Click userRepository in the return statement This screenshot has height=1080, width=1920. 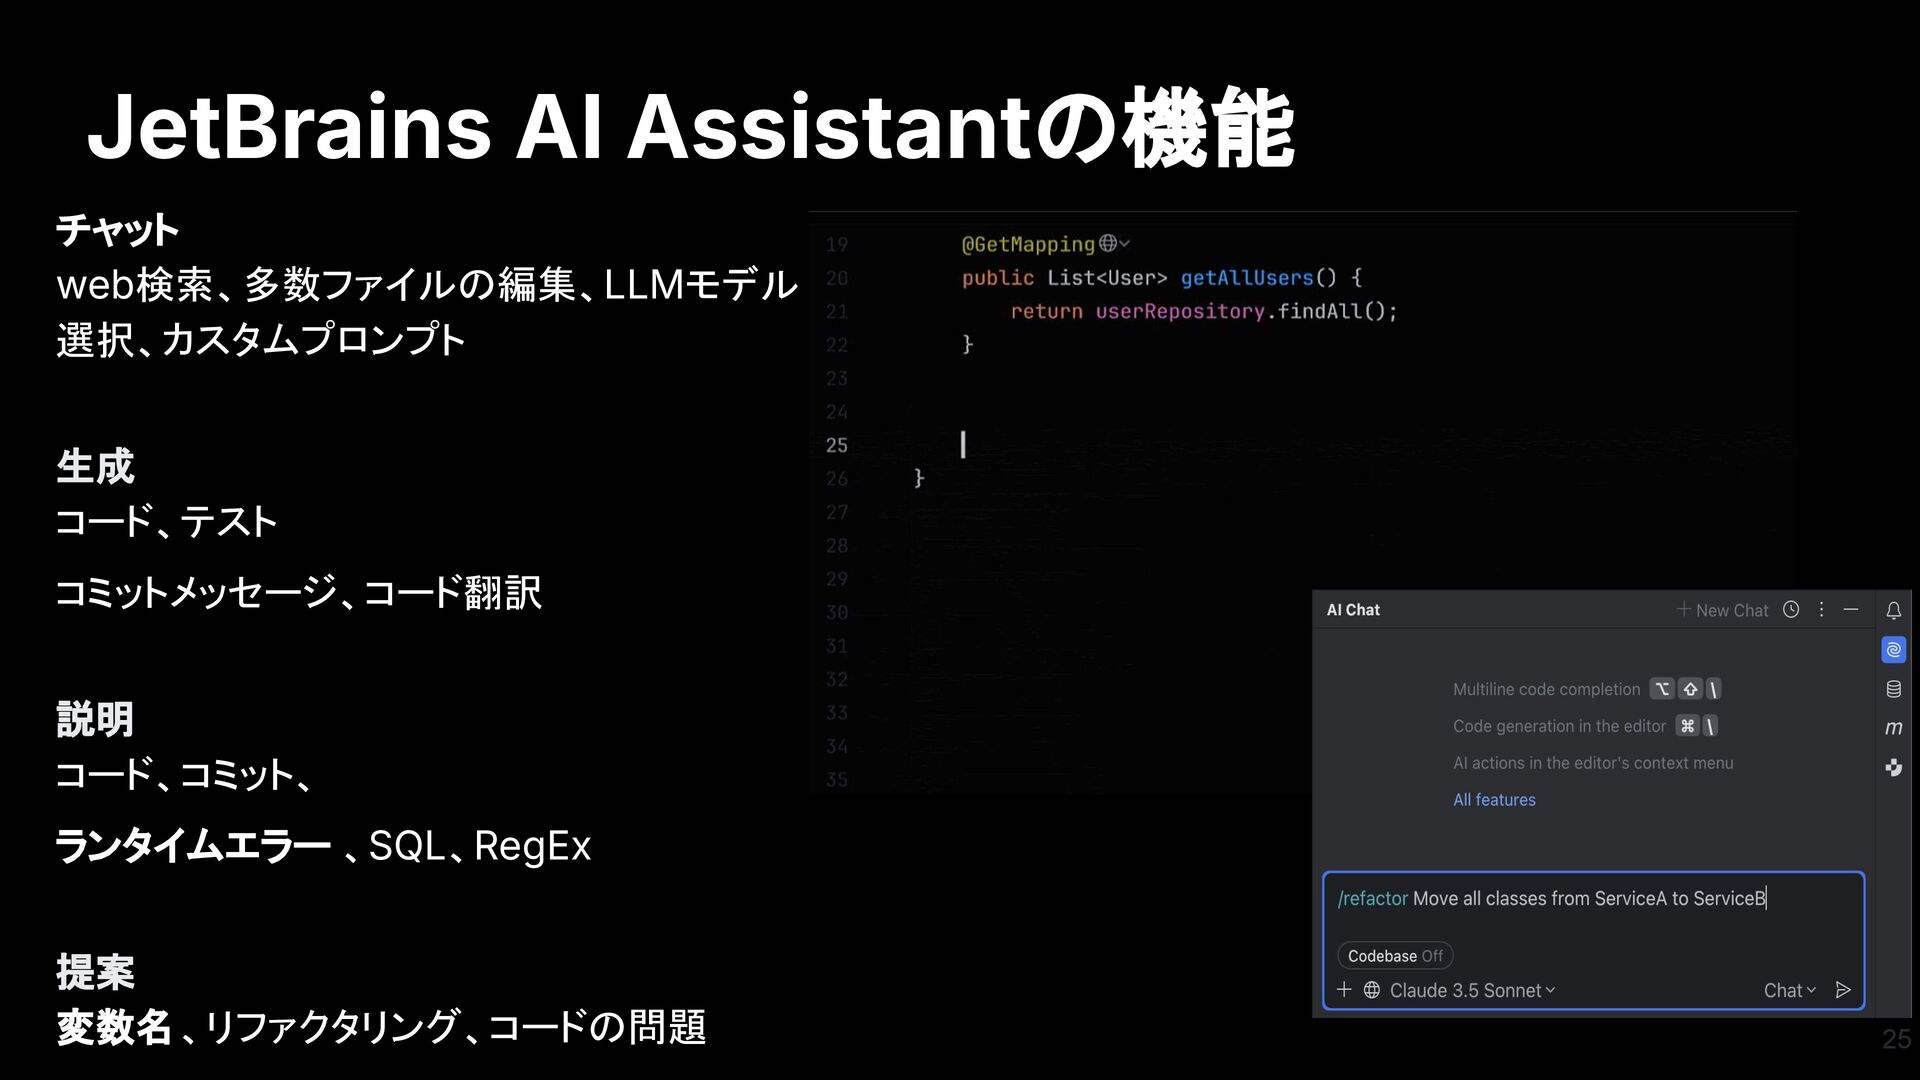1180,311
